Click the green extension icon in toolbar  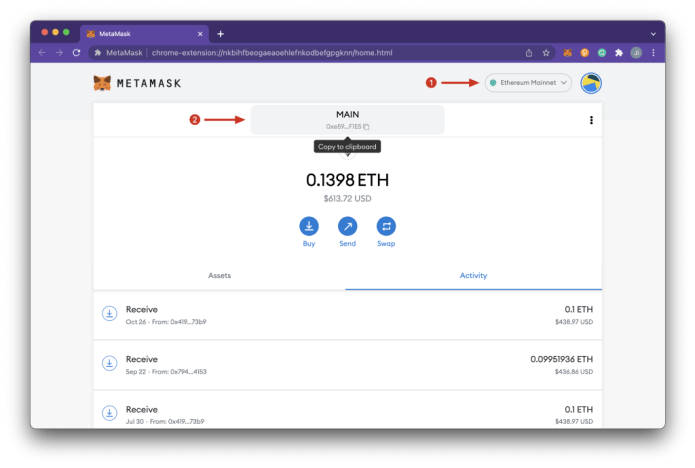click(x=601, y=53)
